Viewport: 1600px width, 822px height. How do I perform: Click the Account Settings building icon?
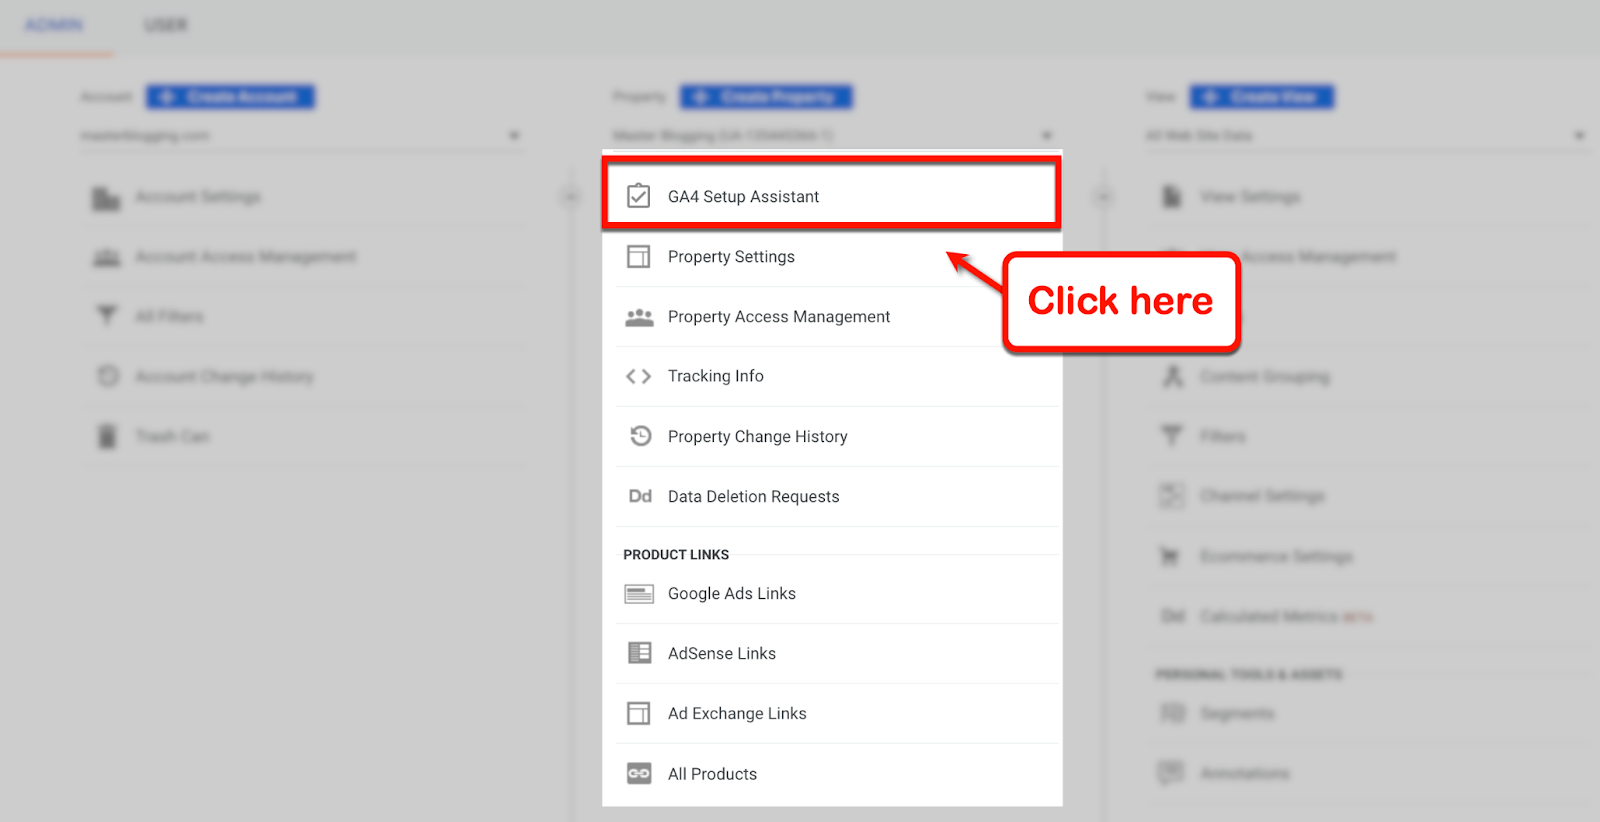[106, 198]
